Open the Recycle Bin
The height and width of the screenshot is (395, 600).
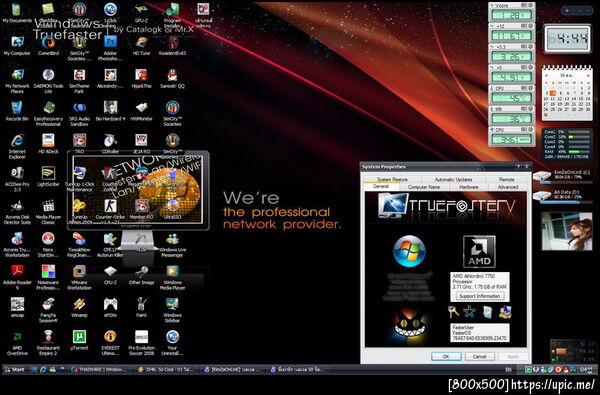pos(17,111)
